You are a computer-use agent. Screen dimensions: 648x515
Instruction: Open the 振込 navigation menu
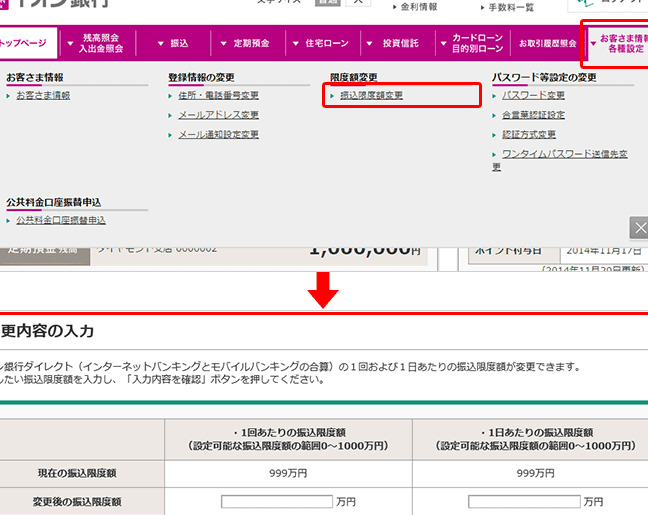click(x=172, y=44)
